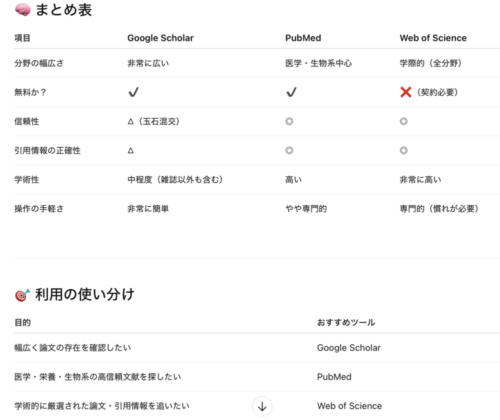This screenshot has width=500, height=420.
Task: Click the 非常に広い cell
Action: (x=148, y=63)
